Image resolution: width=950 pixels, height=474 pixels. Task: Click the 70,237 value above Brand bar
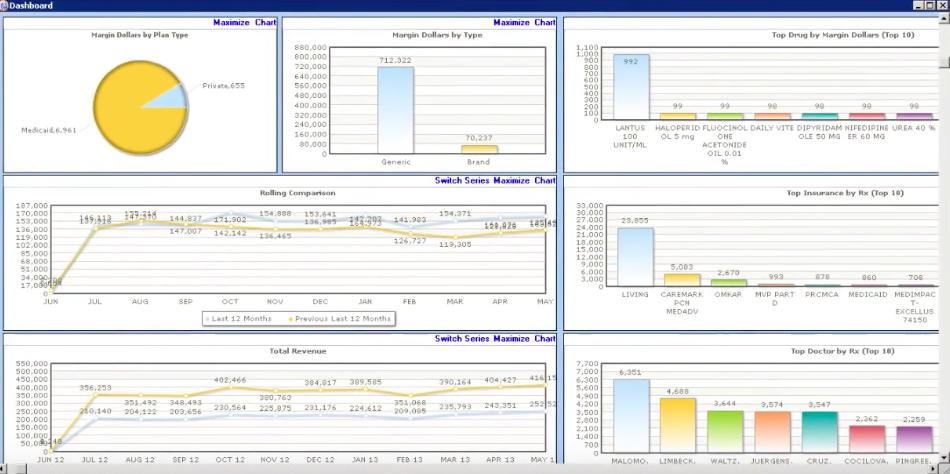479,138
